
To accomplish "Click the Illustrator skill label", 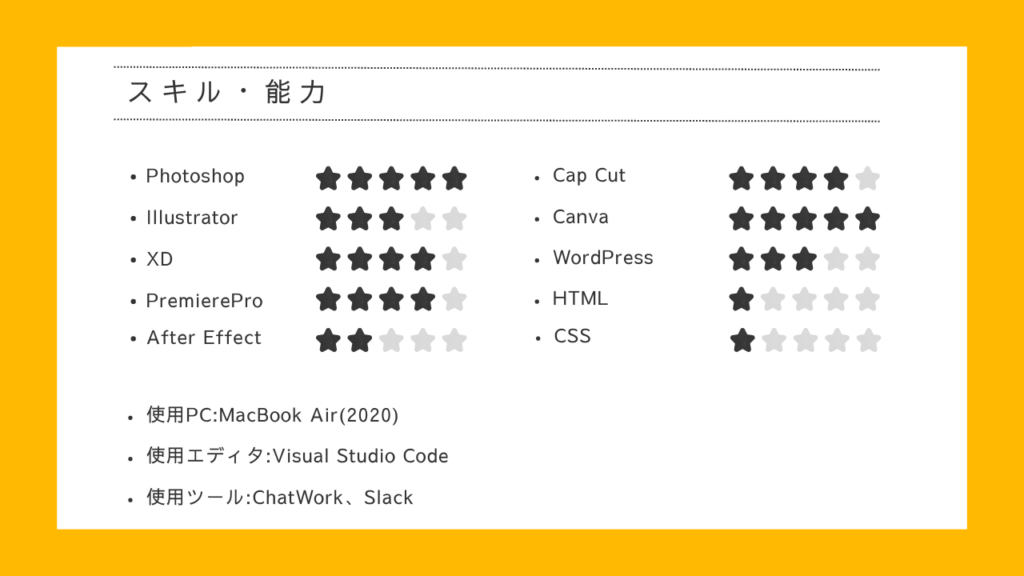I will pos(192,218).
